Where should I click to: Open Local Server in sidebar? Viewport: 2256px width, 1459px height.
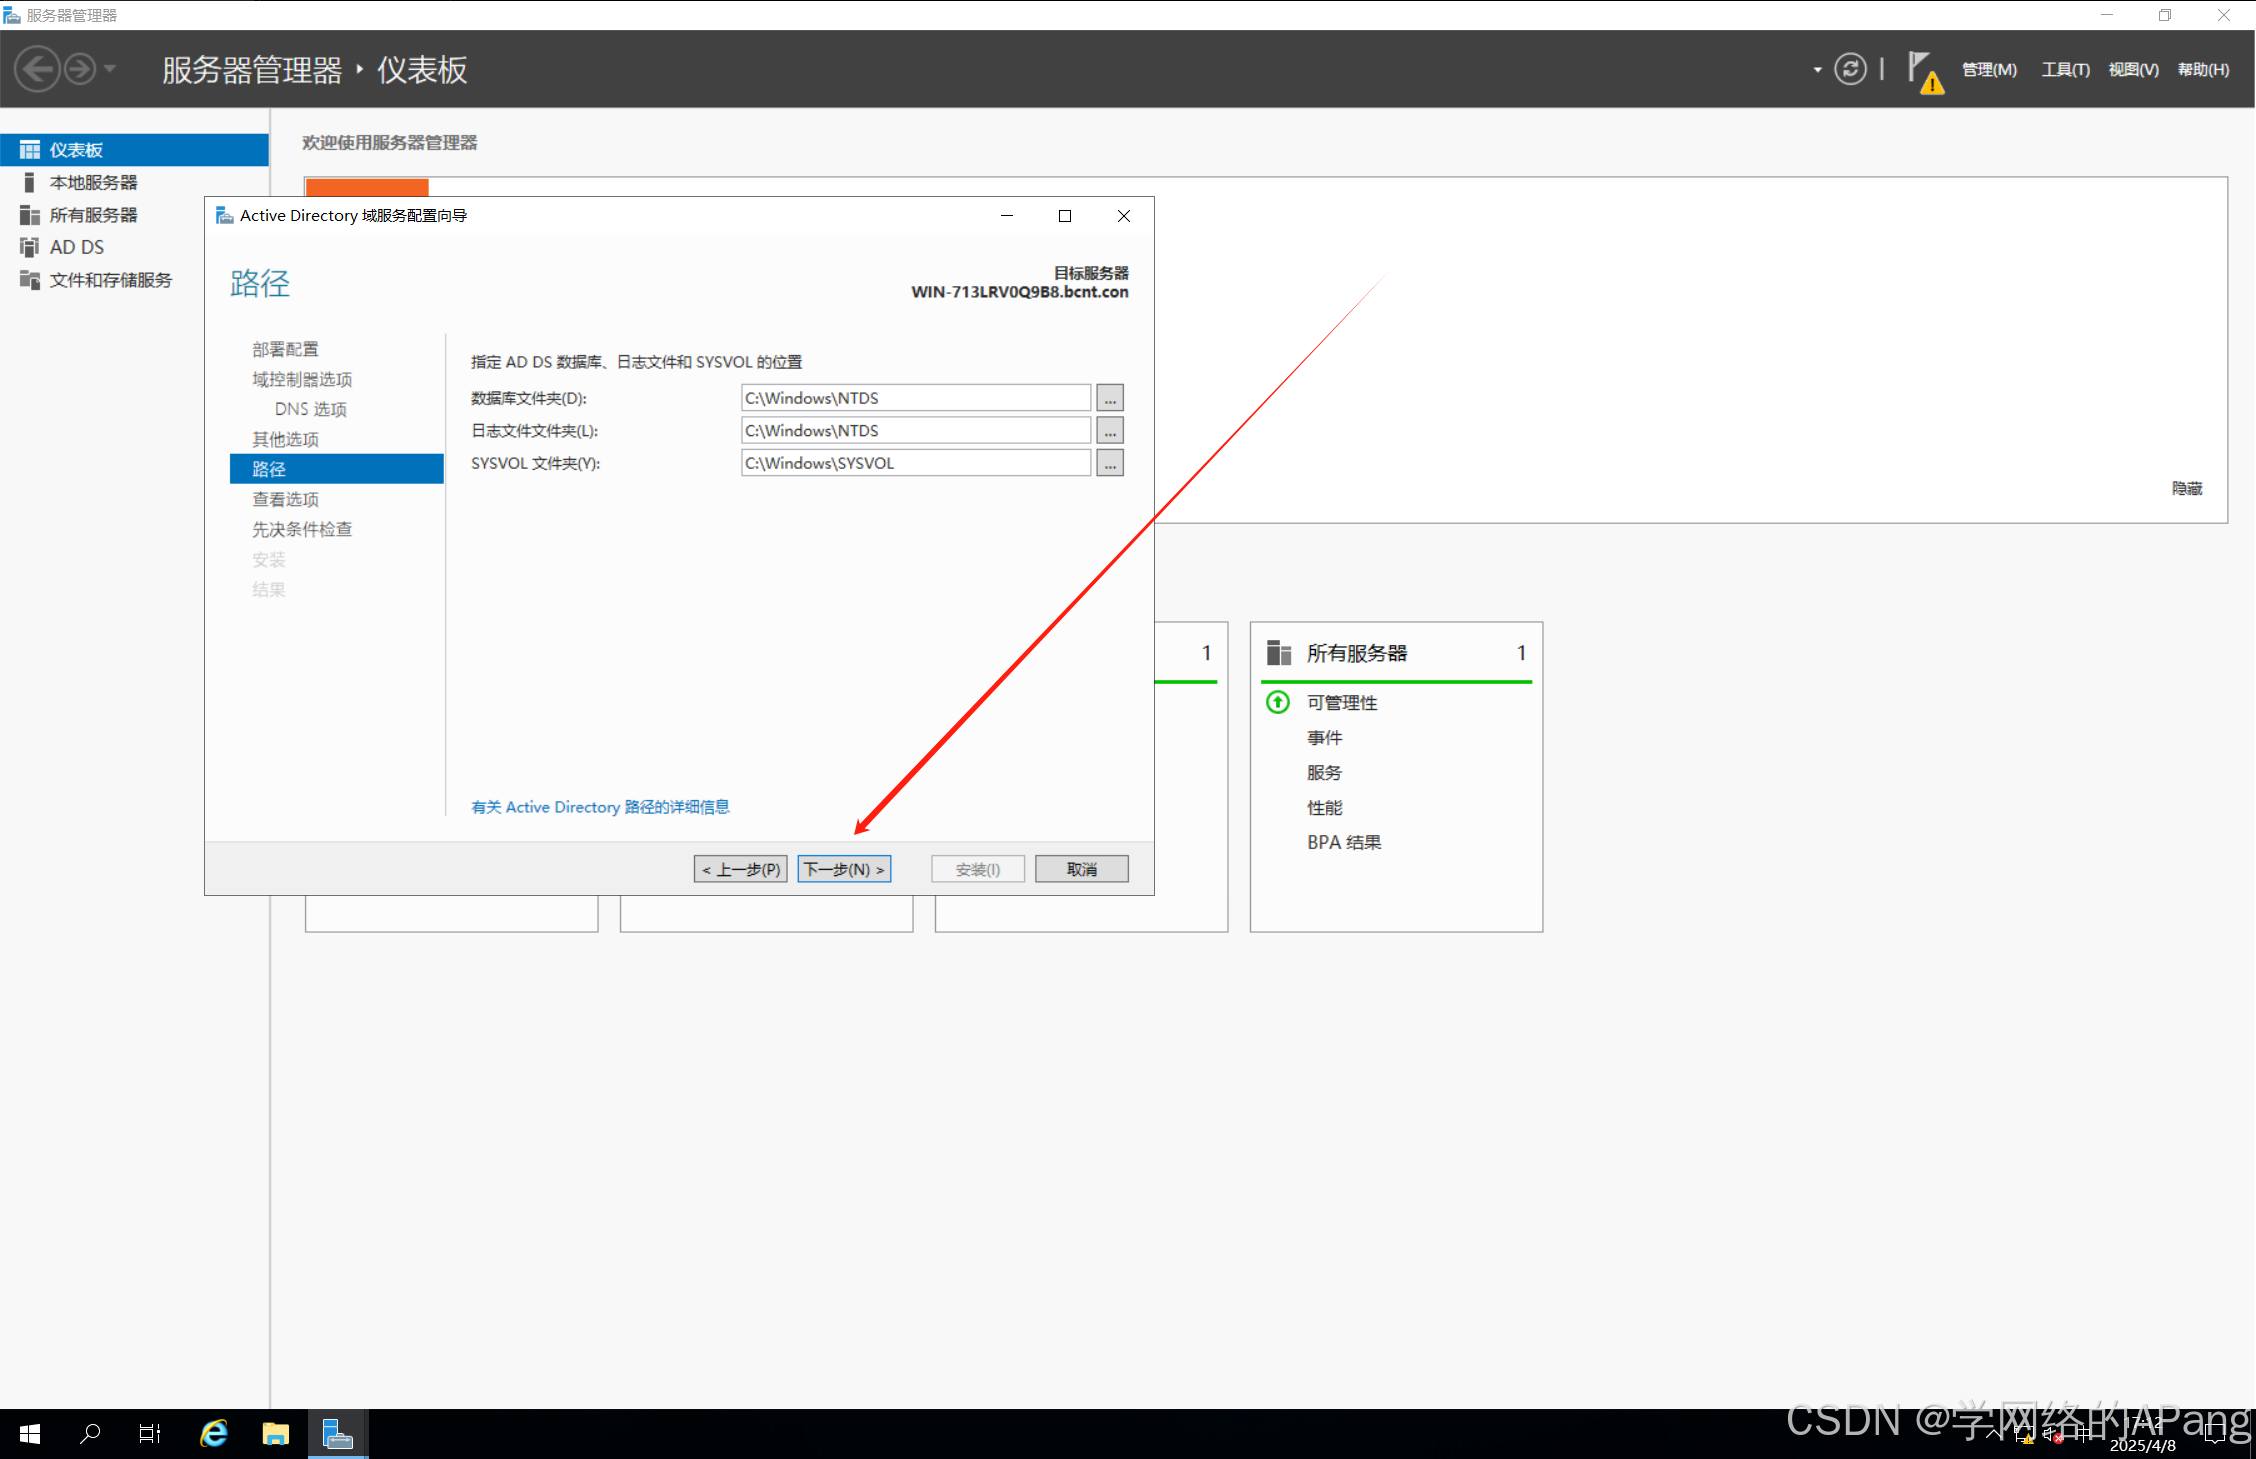tap(93, 182)
